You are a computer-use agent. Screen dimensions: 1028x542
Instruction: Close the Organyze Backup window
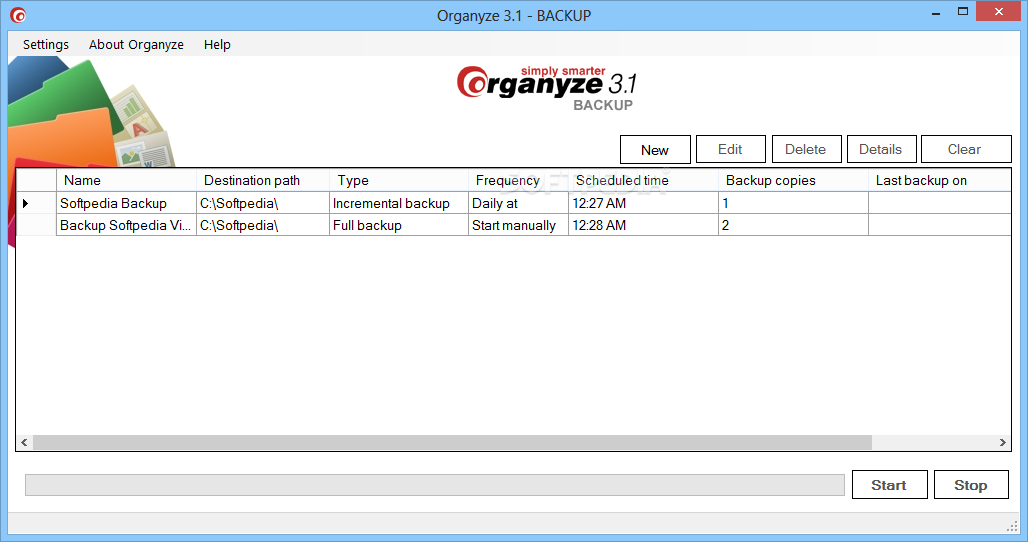[999, 12]
